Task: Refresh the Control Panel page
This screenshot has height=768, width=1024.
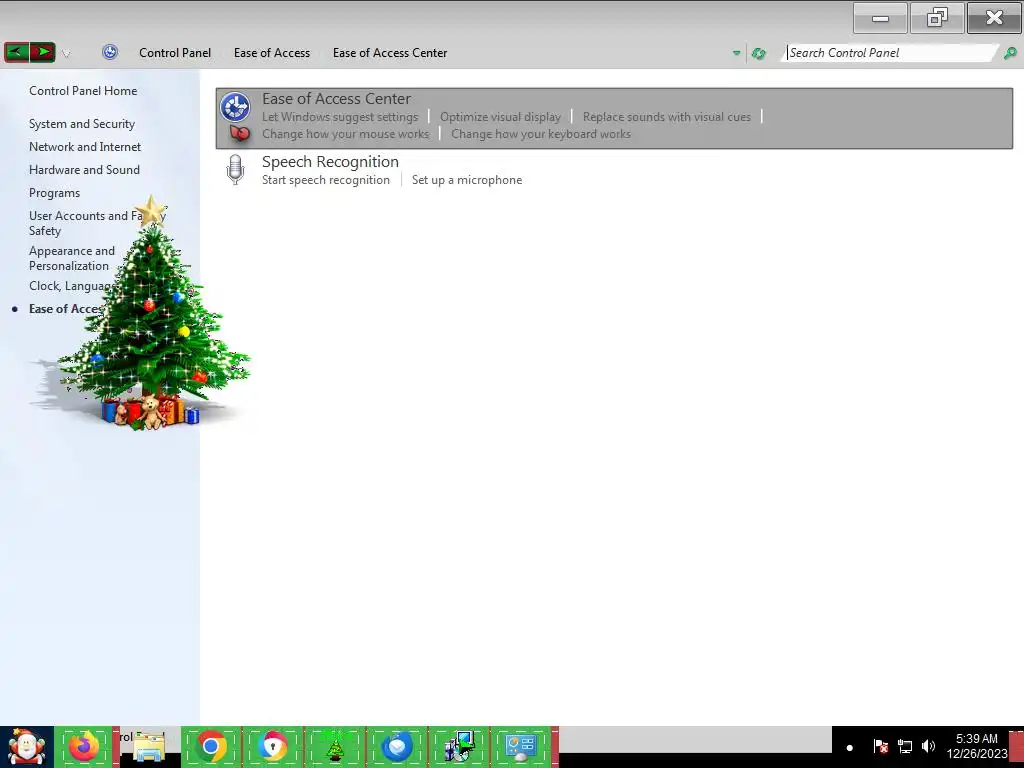Action: pyautogui.click(x=758, y=54)
